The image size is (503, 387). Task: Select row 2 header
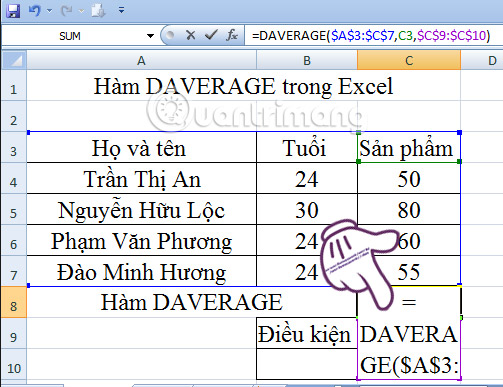[14, 116]
